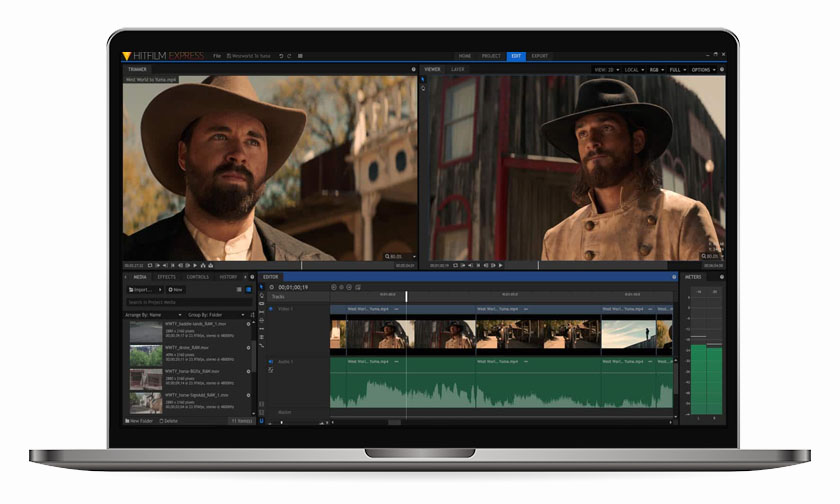
Task: Select the WWTY_horse-SignAdd_RAW_1.mov media item
Action: tap(190, 402)
